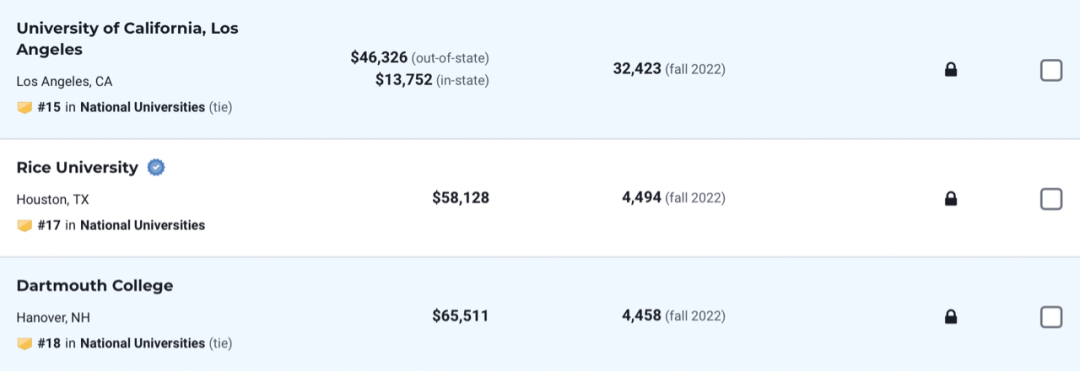Click the UCLA #15 ranking badge icon
1080x371 pixels.
[x=25, y=107]
